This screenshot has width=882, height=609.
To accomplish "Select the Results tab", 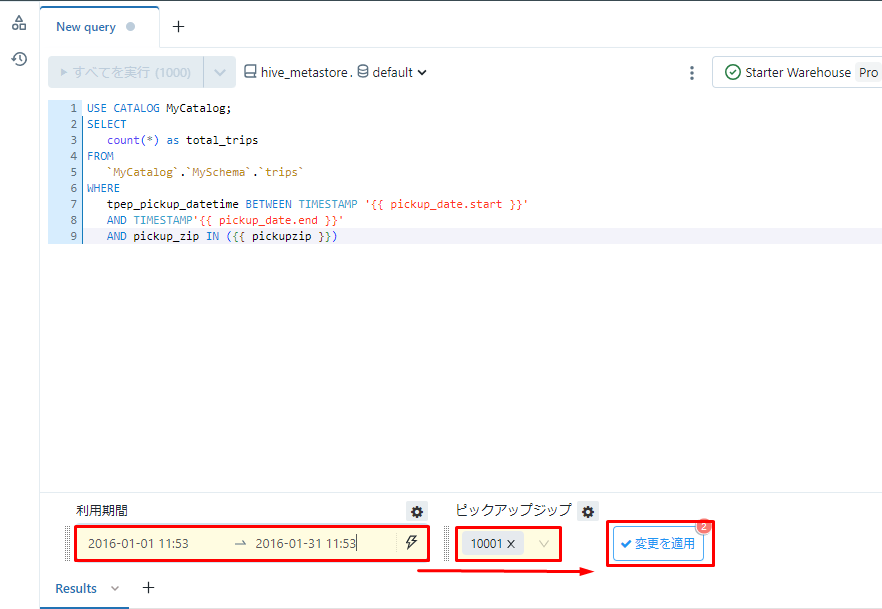I will pos(76,588).
